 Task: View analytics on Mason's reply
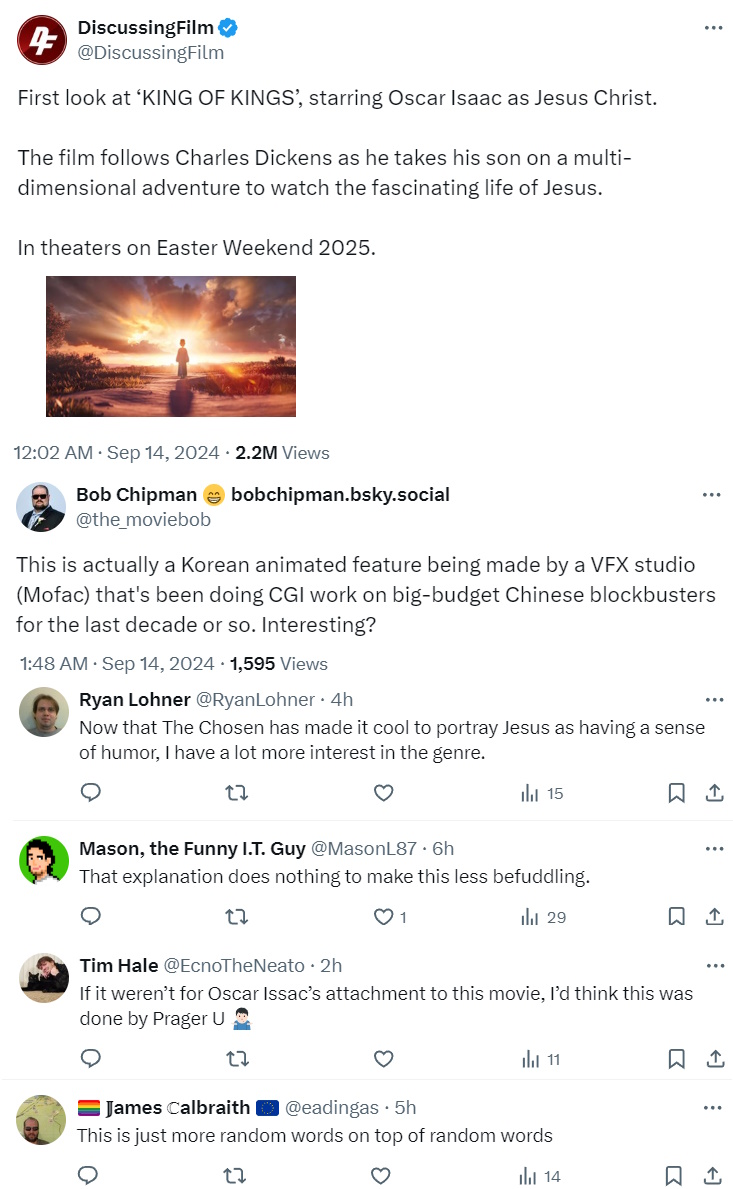click(543, 916)
